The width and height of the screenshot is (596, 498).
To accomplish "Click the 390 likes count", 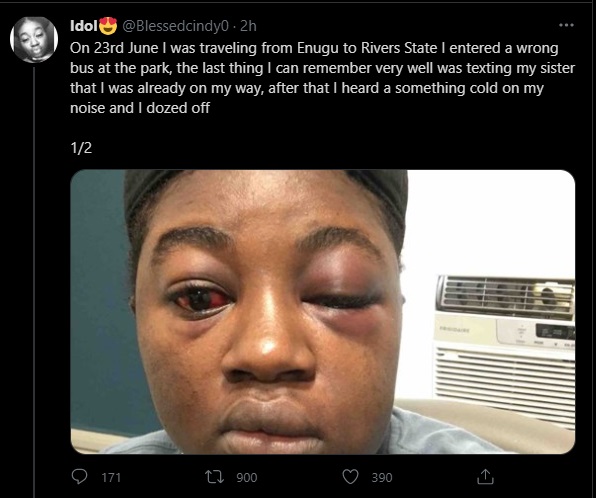I will coord(382,477).
